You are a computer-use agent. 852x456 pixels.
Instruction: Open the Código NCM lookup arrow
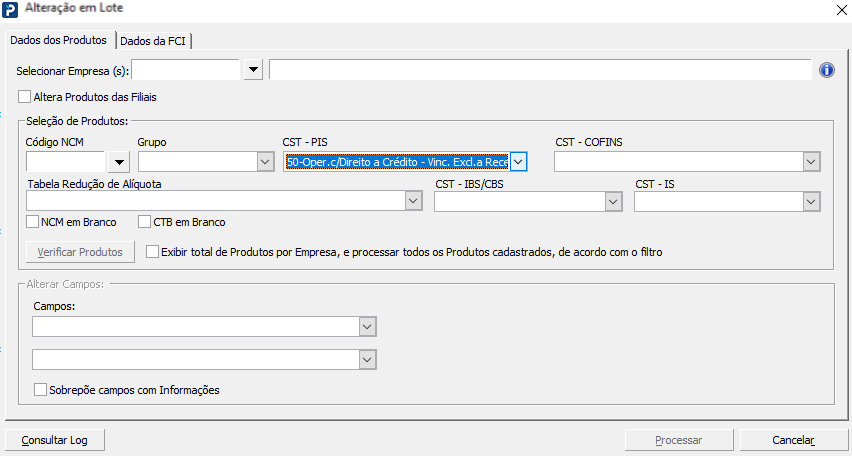(119, 161)
